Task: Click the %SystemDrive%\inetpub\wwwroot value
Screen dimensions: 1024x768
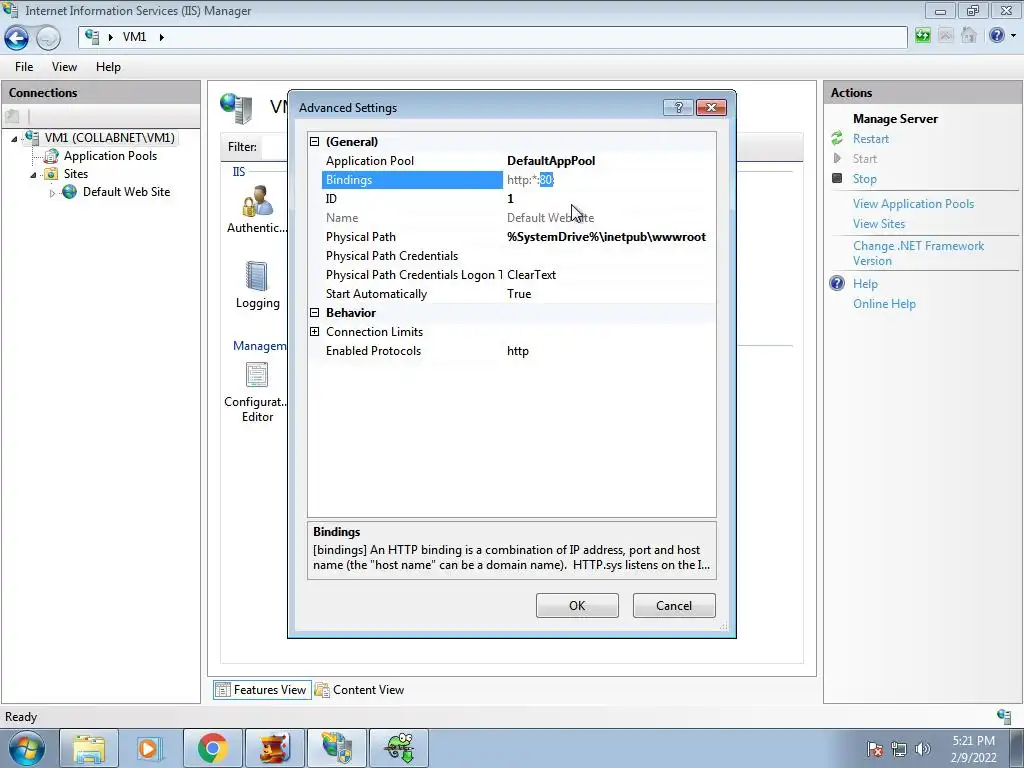Action: [606, 236]
